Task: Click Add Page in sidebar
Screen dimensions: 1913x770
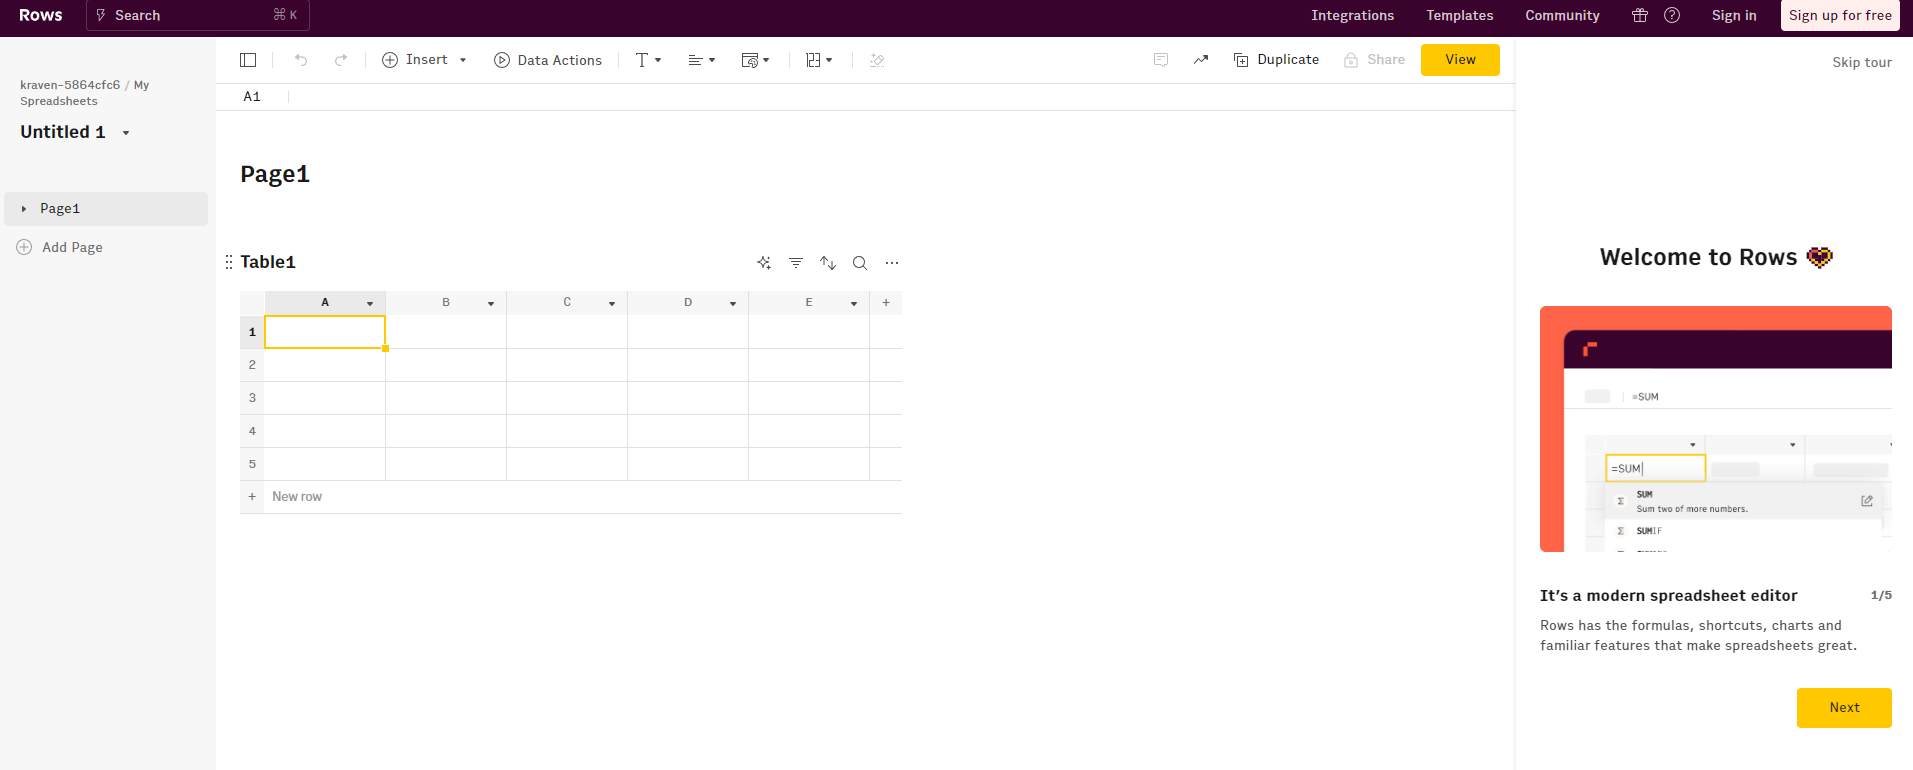Action: (60, 247)
